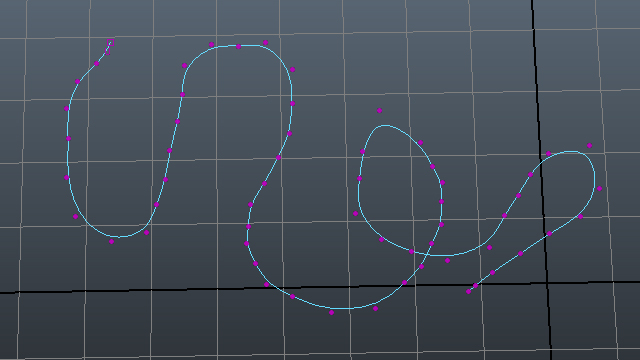Viewport: 640px width, 360px height.
Task: Select the CV right of the lowest bottom-arc CV
Action: click(376, 309)
